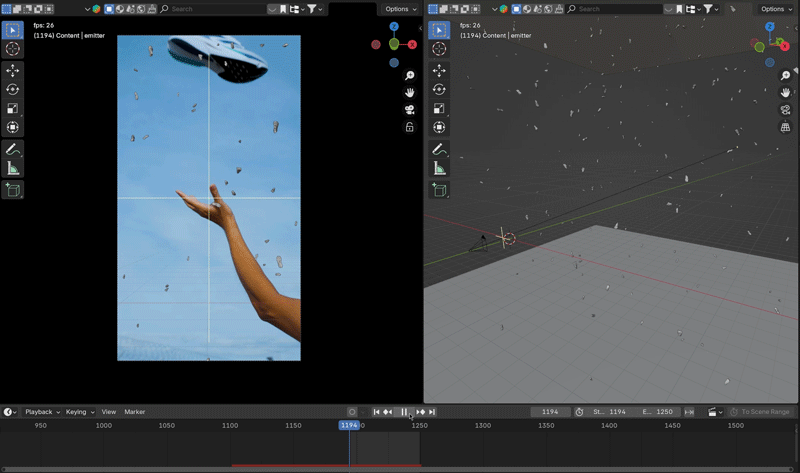The image size is (800, 473).
Task: Select the Select Box tool in right viewport
Action: pyautogui.click(x=439, y=30)
